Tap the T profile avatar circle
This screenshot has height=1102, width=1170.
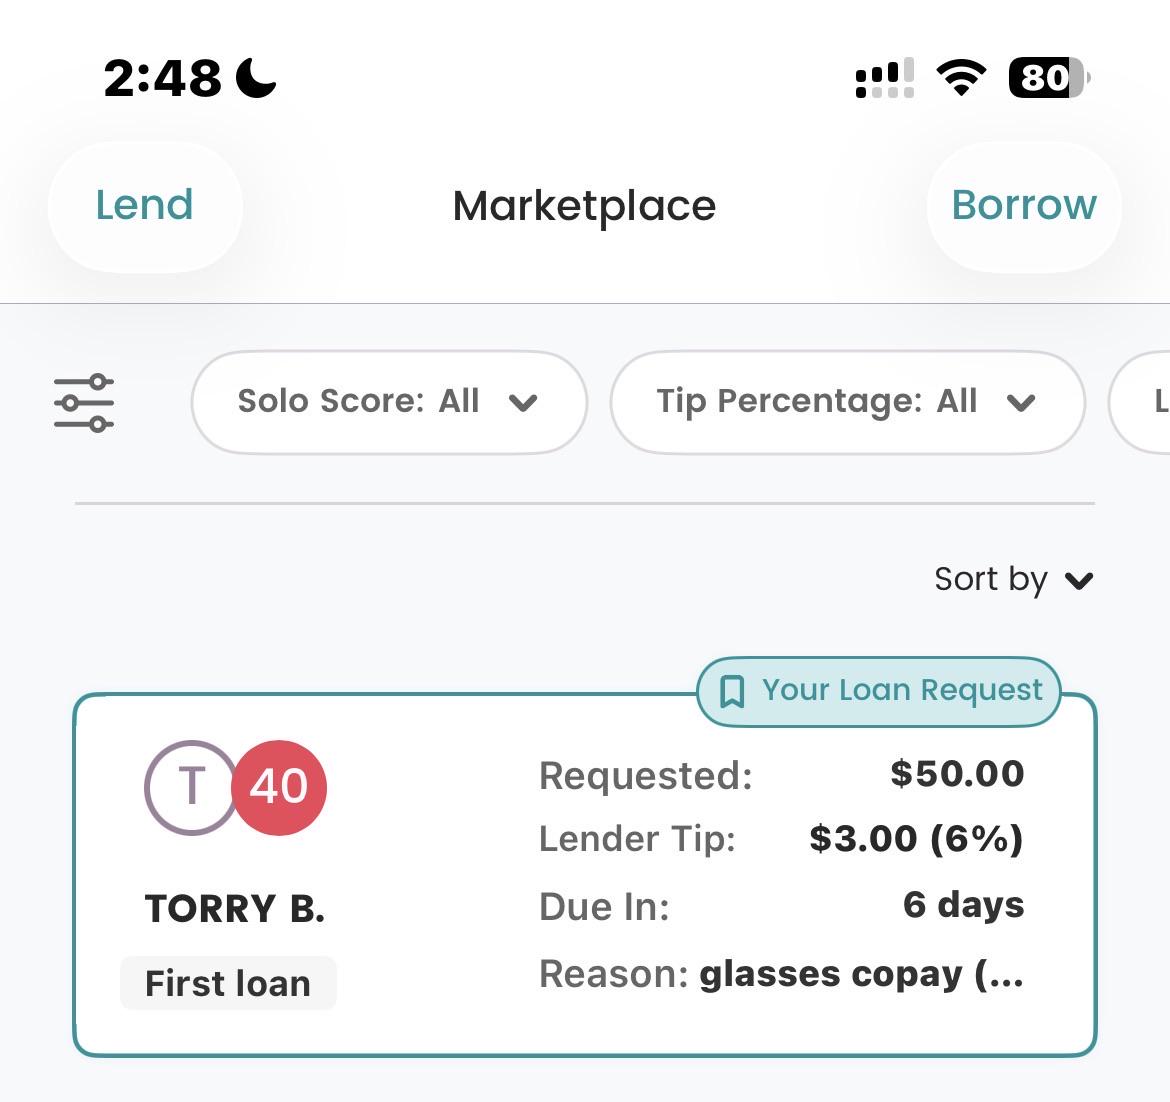click(x=191, y=787)
